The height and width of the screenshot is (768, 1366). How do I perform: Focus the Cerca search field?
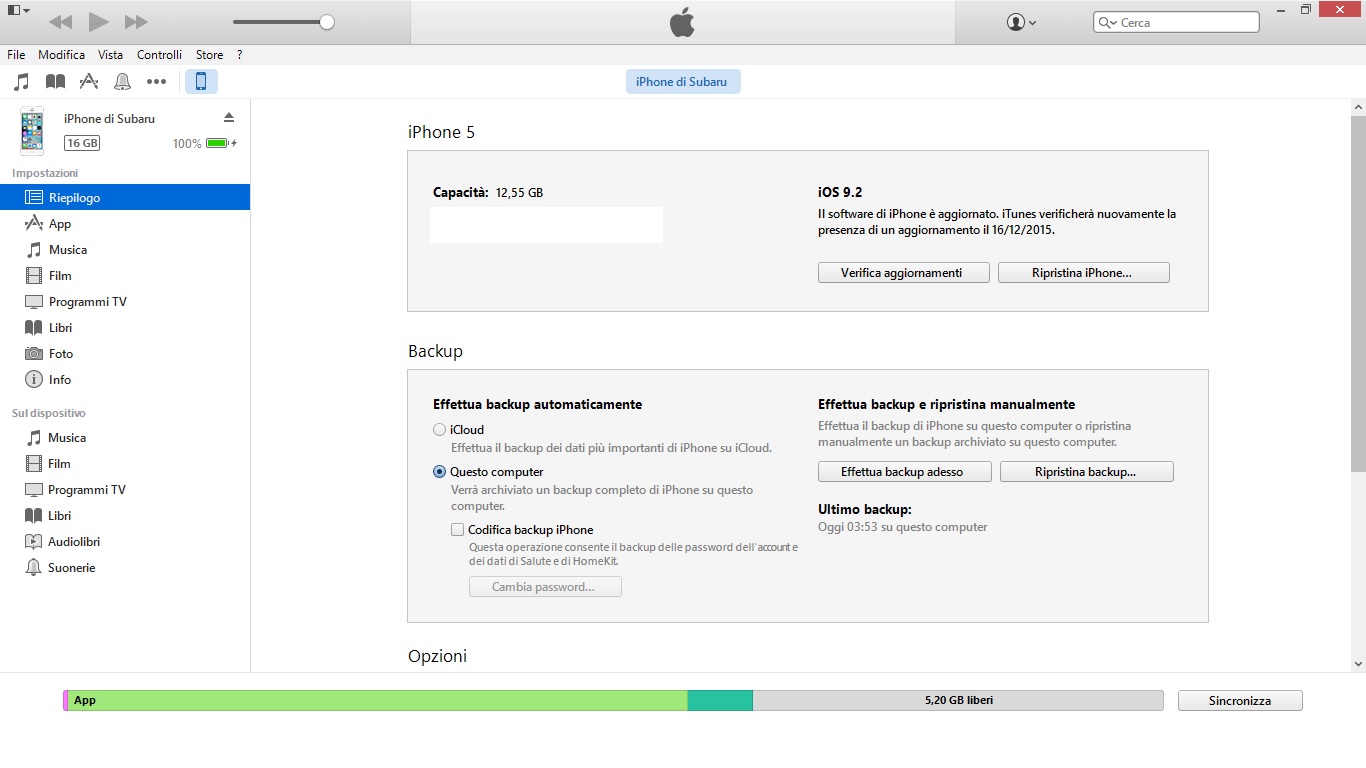click(x=1176, y=22)
